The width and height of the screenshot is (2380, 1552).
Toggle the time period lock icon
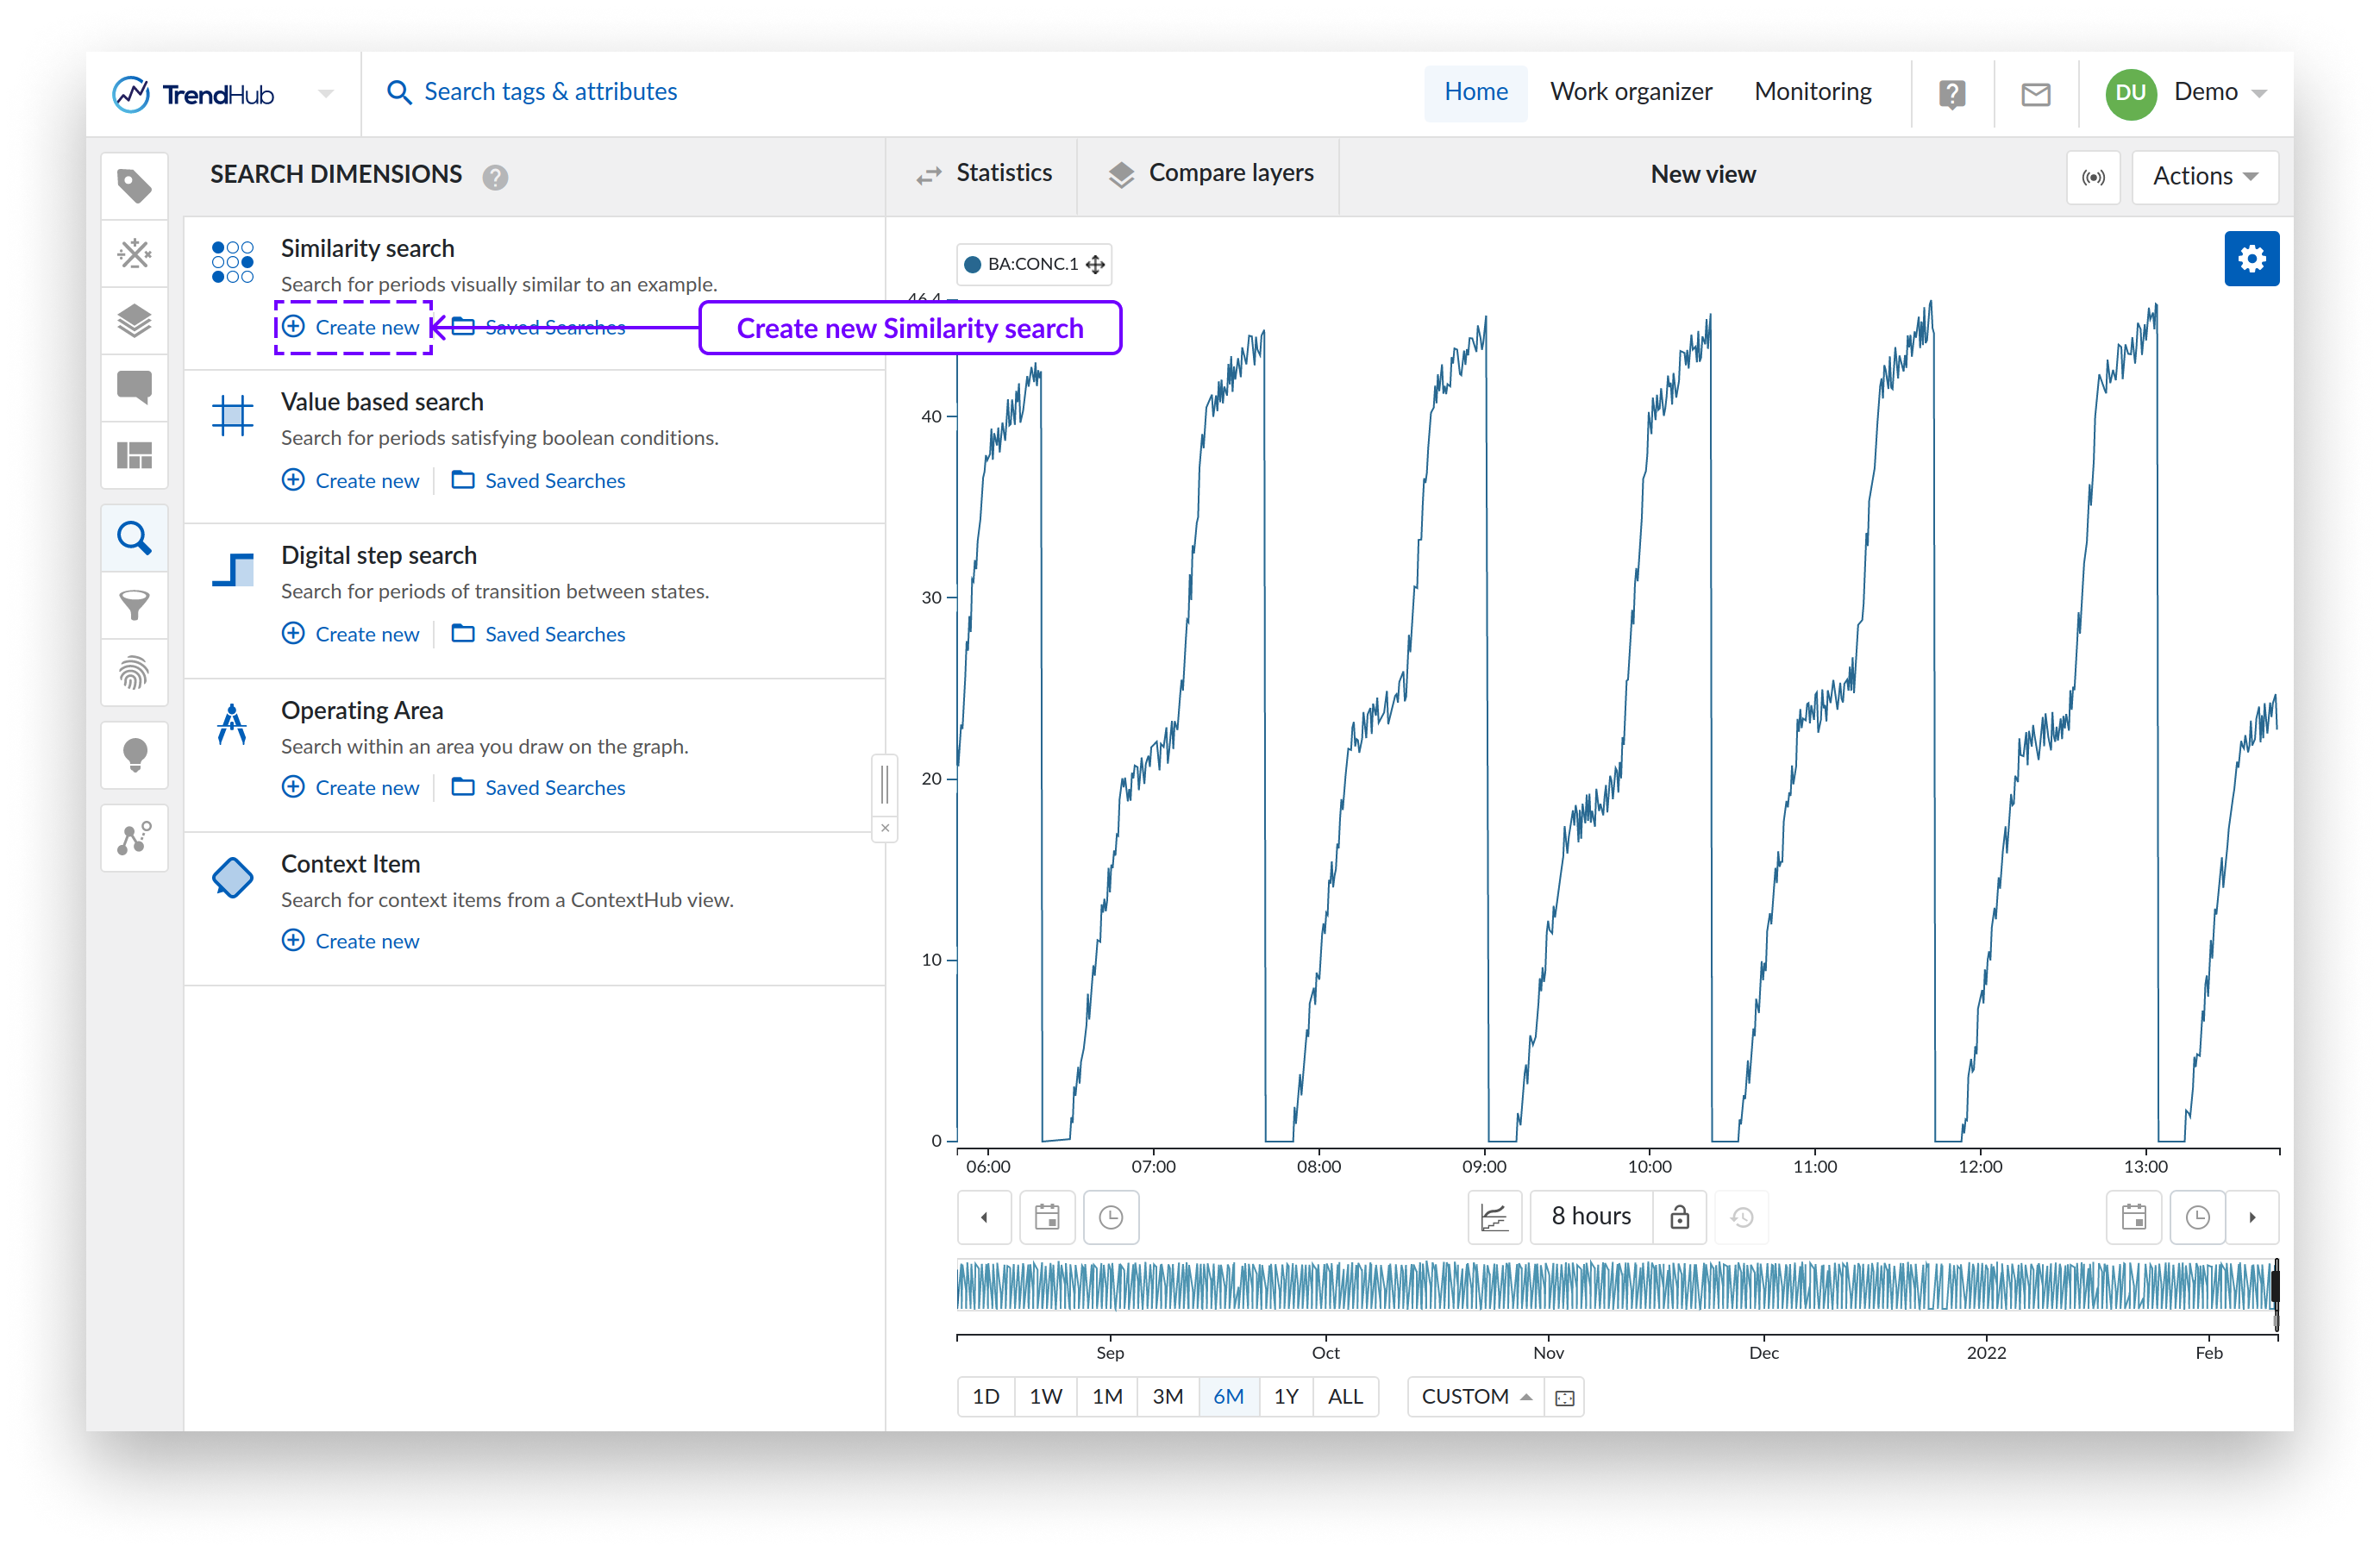(x=1679, y=1217)
